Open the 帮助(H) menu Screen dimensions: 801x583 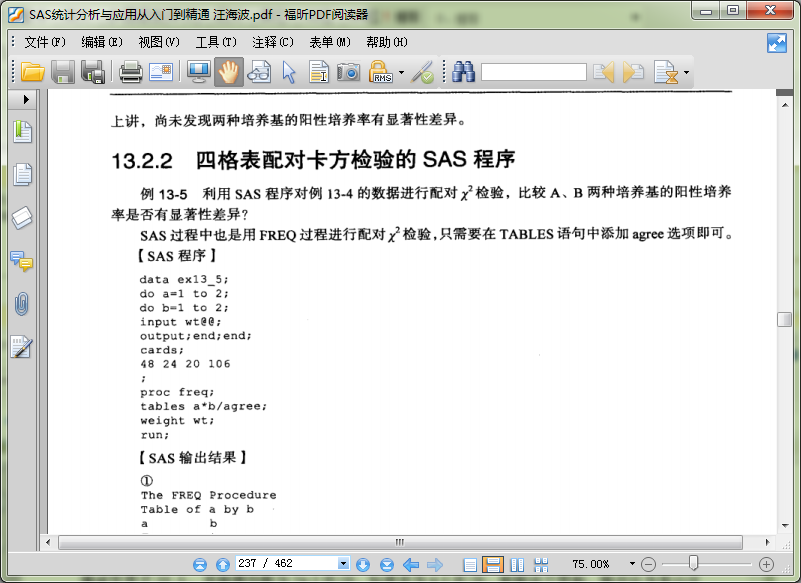[x=387, y=42]
